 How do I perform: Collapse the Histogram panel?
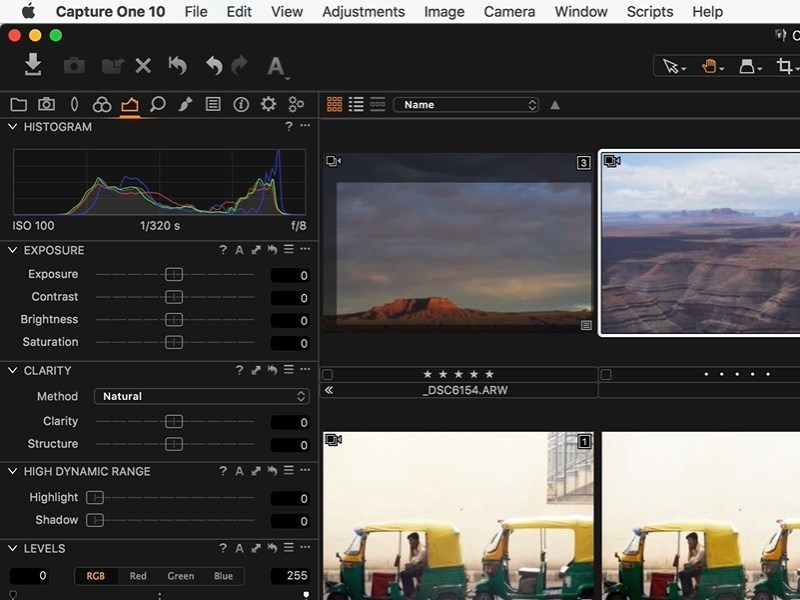point(10,127)
